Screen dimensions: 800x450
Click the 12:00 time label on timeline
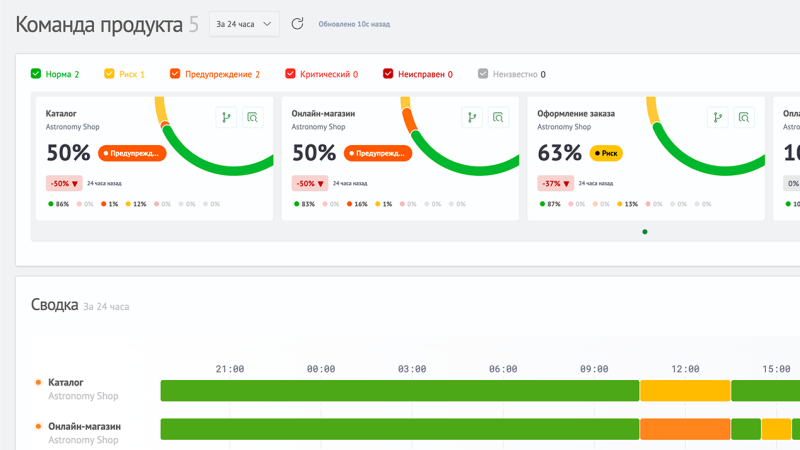click(x=685, y=369)
